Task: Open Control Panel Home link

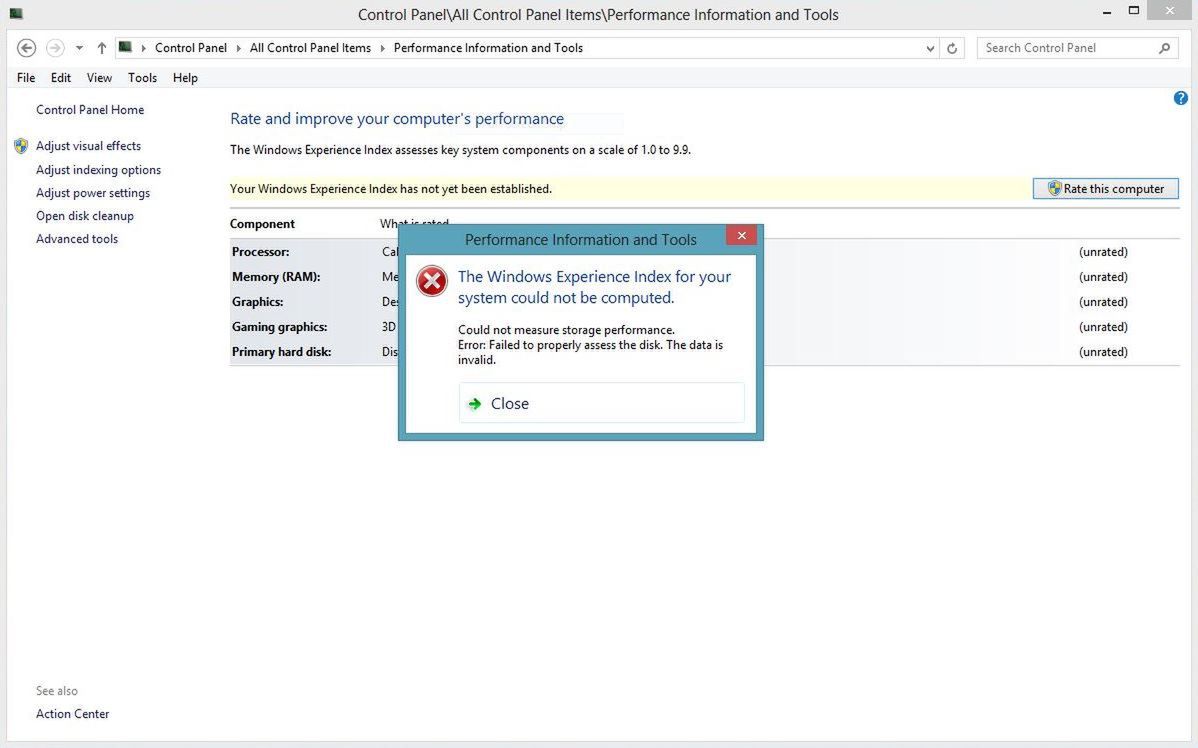Action: click(90, 110)
